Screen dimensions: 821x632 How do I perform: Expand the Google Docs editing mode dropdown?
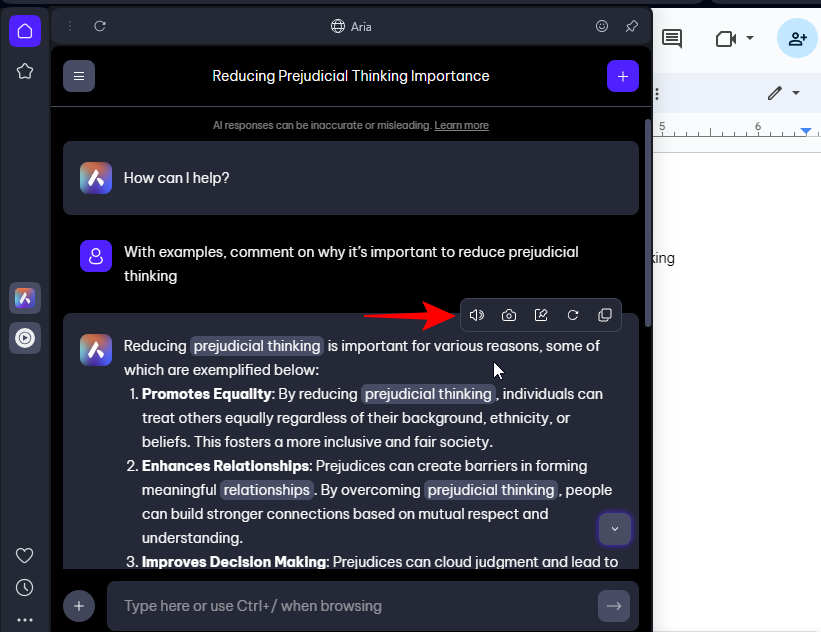coord(796,93)
